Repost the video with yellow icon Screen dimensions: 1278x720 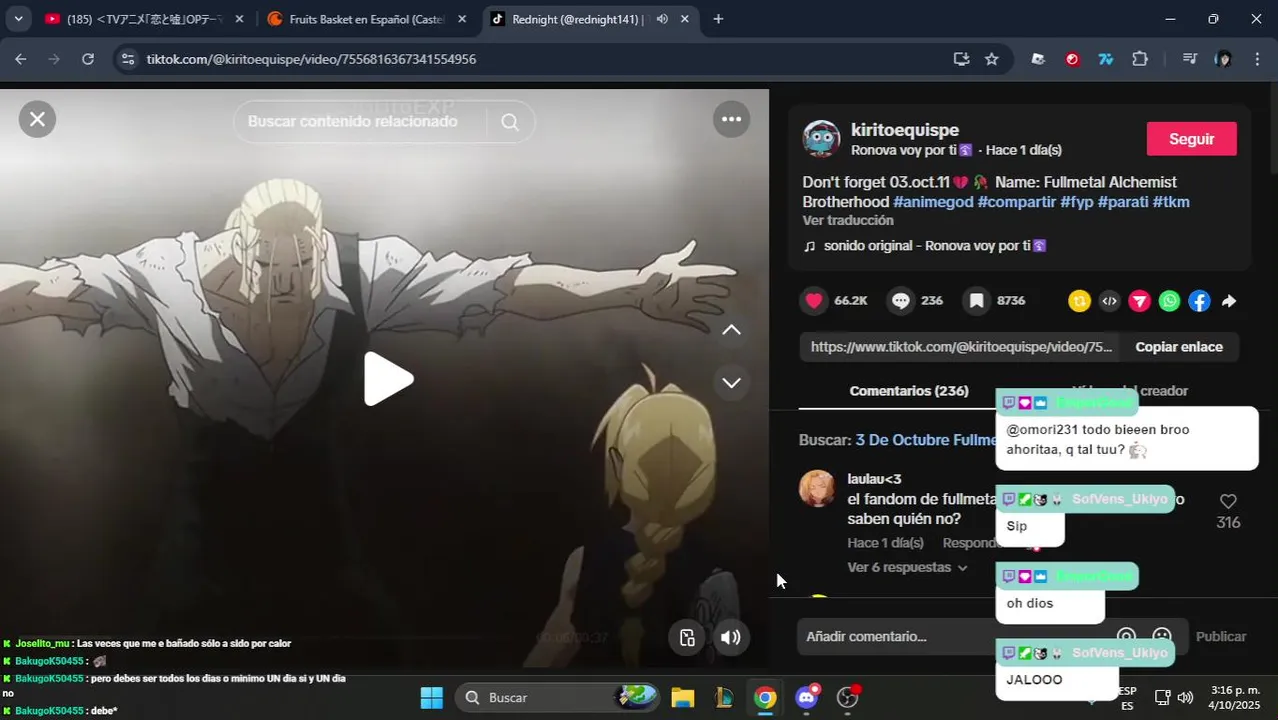tap(1079, 300)
